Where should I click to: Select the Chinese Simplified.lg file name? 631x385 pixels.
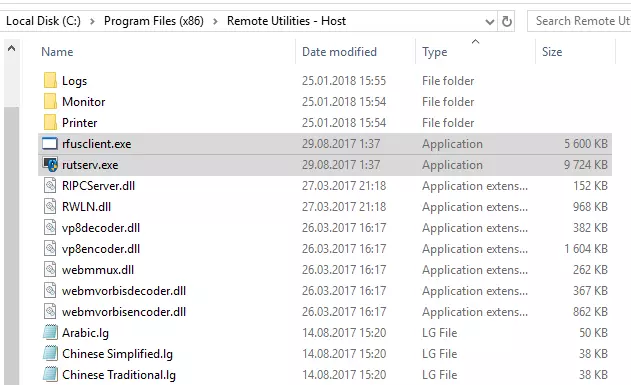[x=117, y=354]
